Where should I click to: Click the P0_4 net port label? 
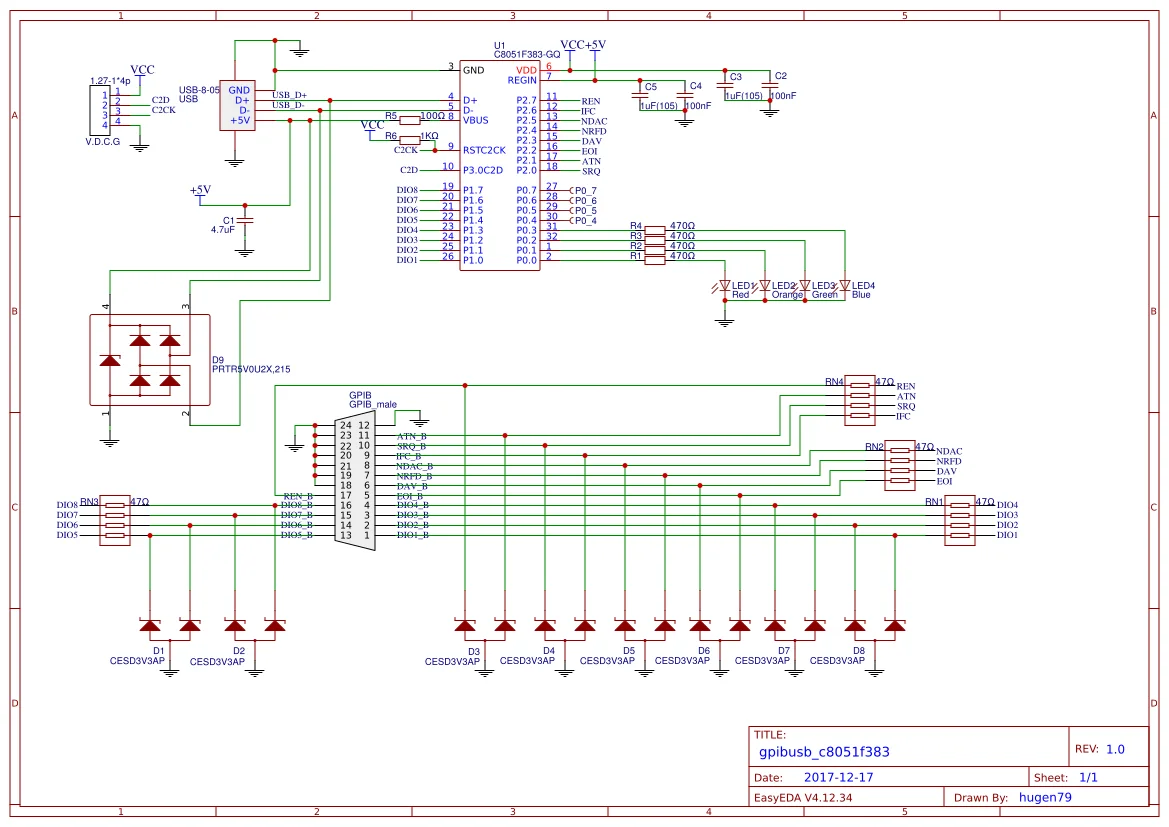pyautogui.click(x=585, y=221)
